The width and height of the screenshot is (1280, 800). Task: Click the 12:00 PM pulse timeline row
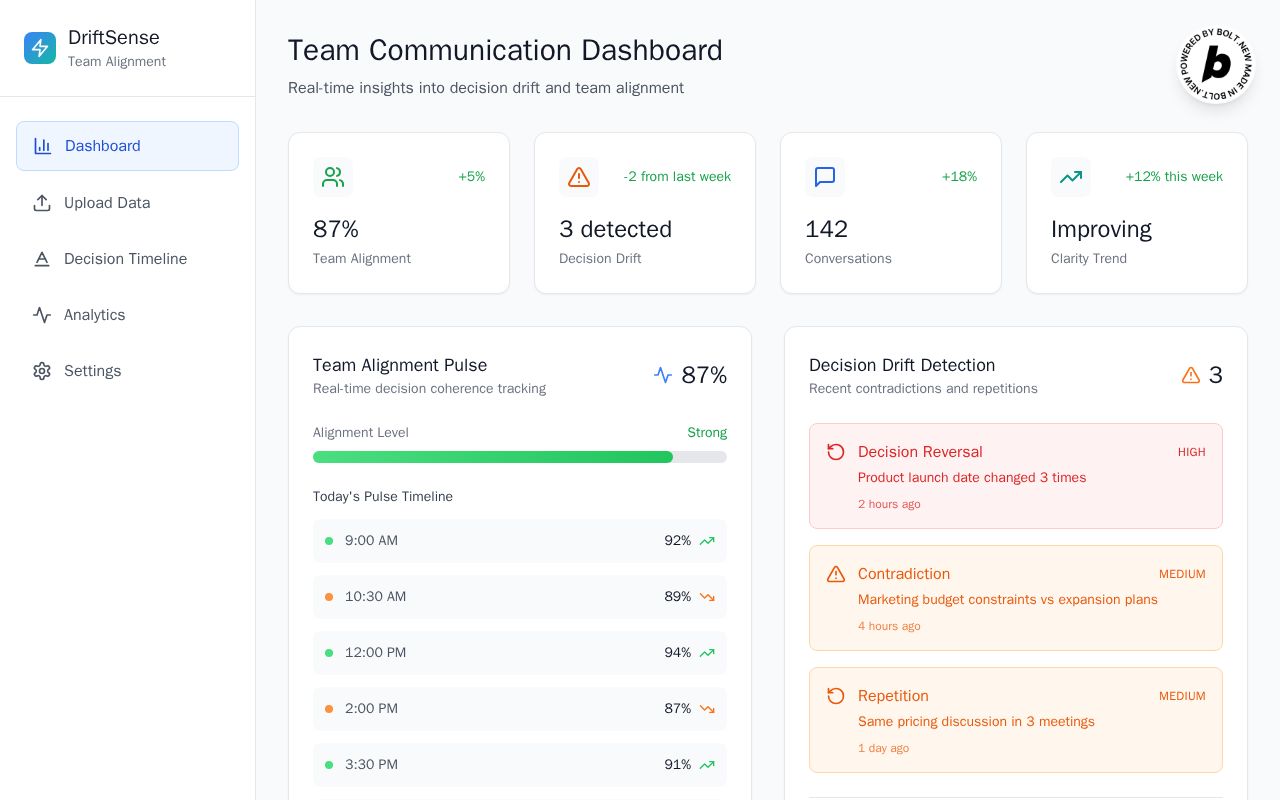(x=520, y=653)
